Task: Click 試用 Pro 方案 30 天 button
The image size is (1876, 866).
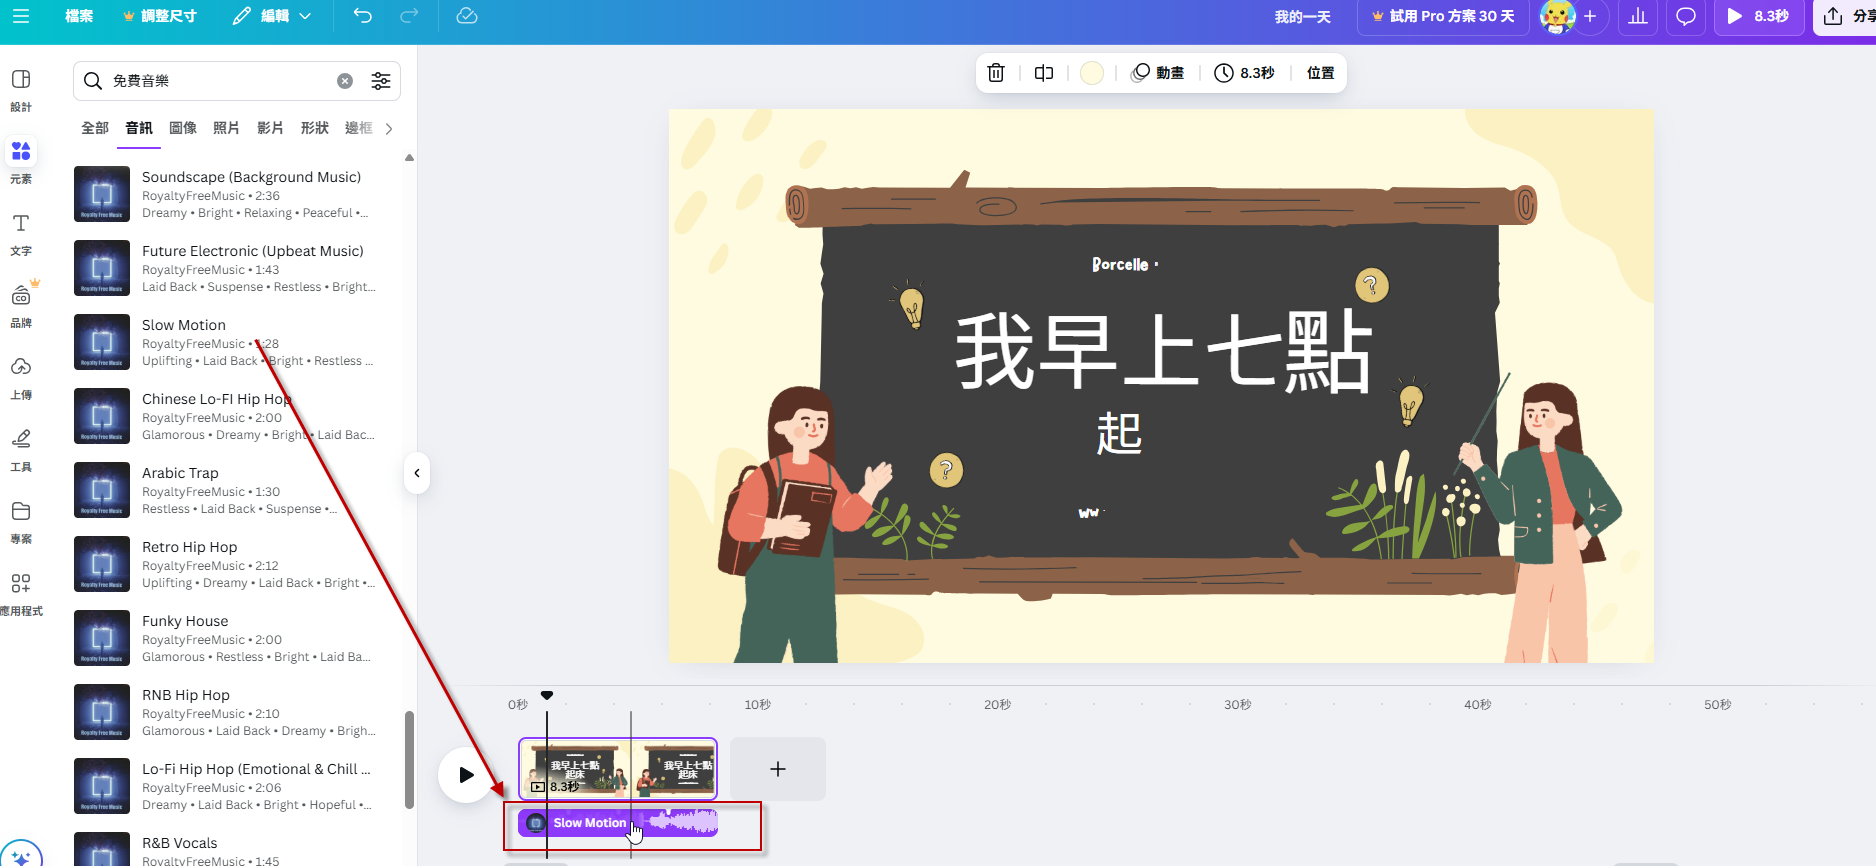Action: pyautogui.click(x=1443, y=16)
